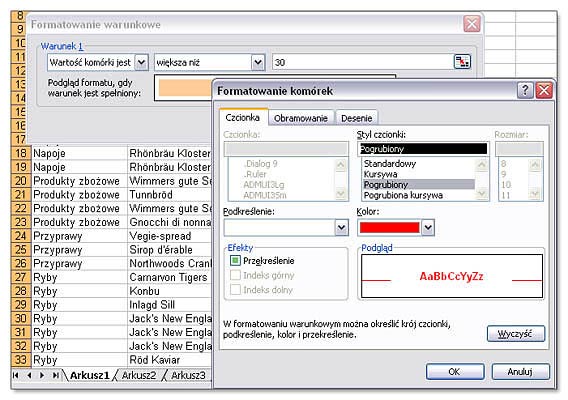The image size is (568, 400).
Task: Click next sheet navigation arrow
Action: tap(42, 375)
